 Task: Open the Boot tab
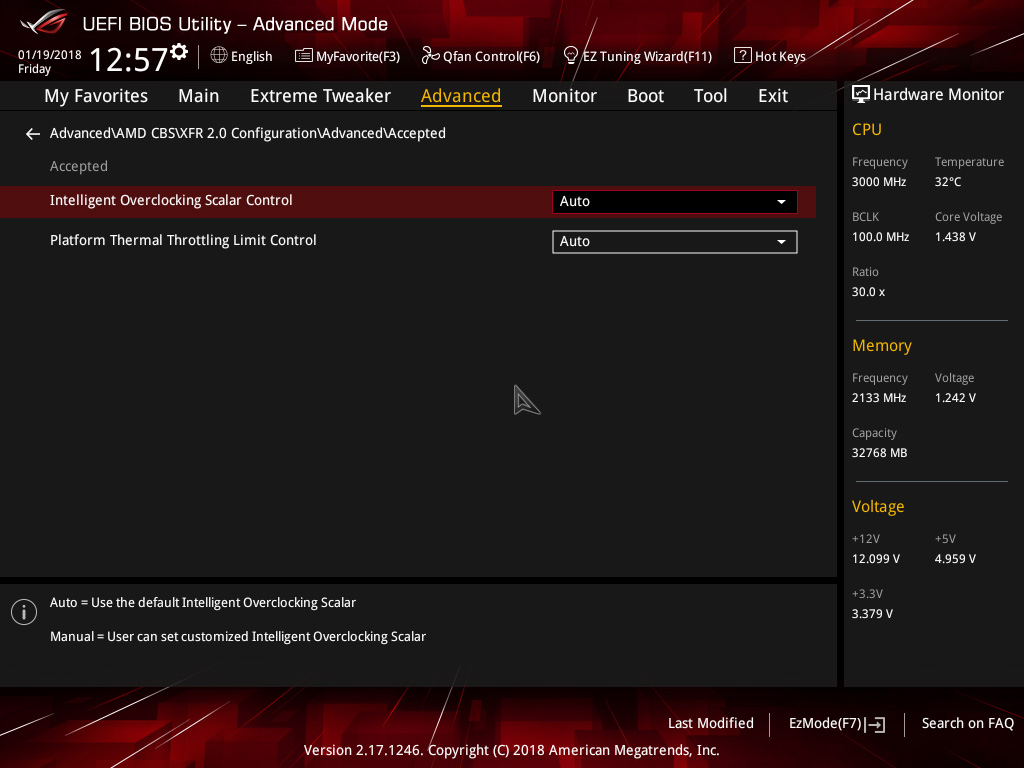pyautogui.click(x=645, y=96)
